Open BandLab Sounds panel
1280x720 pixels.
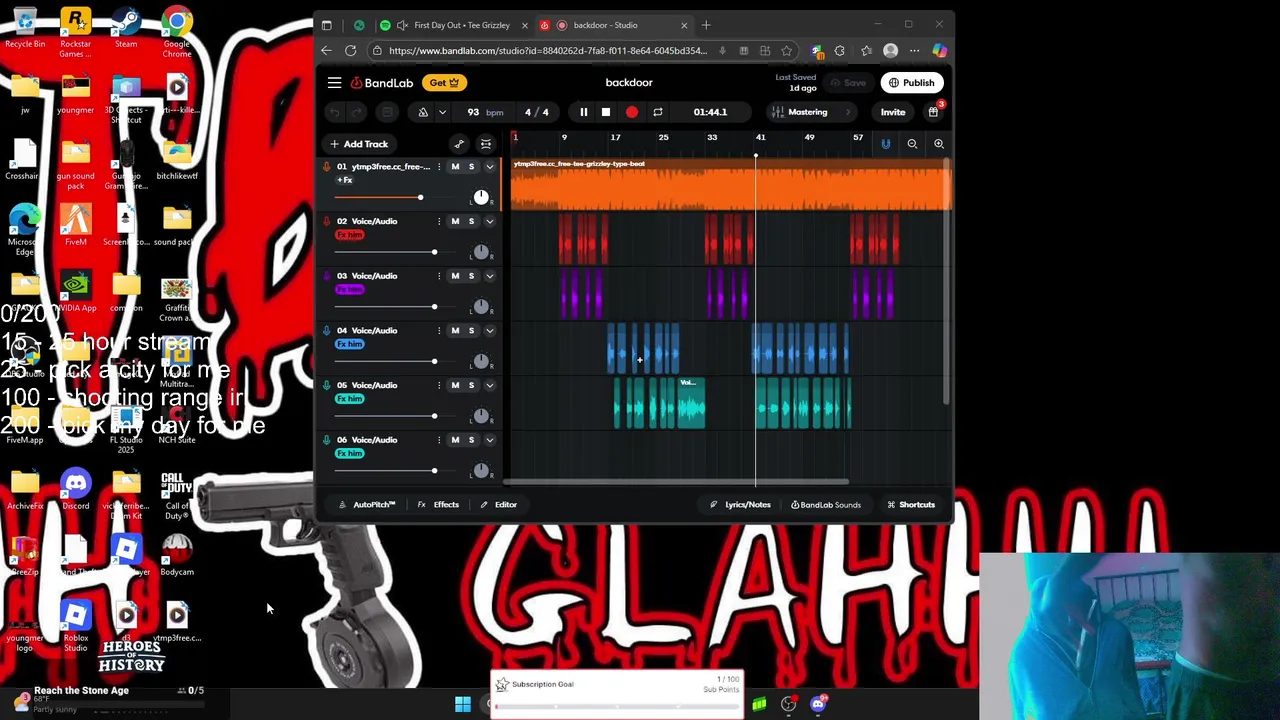click(x=825, y=505)
